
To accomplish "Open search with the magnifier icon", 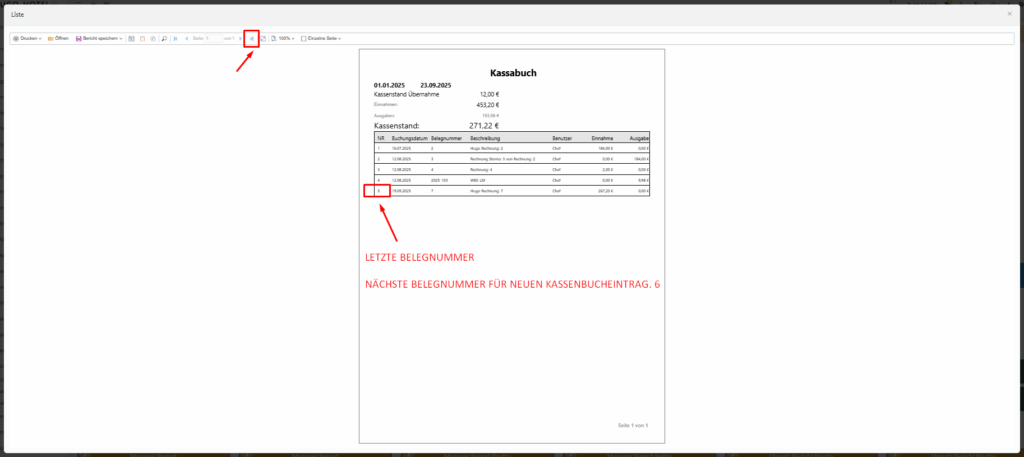I will click(164, 38).
